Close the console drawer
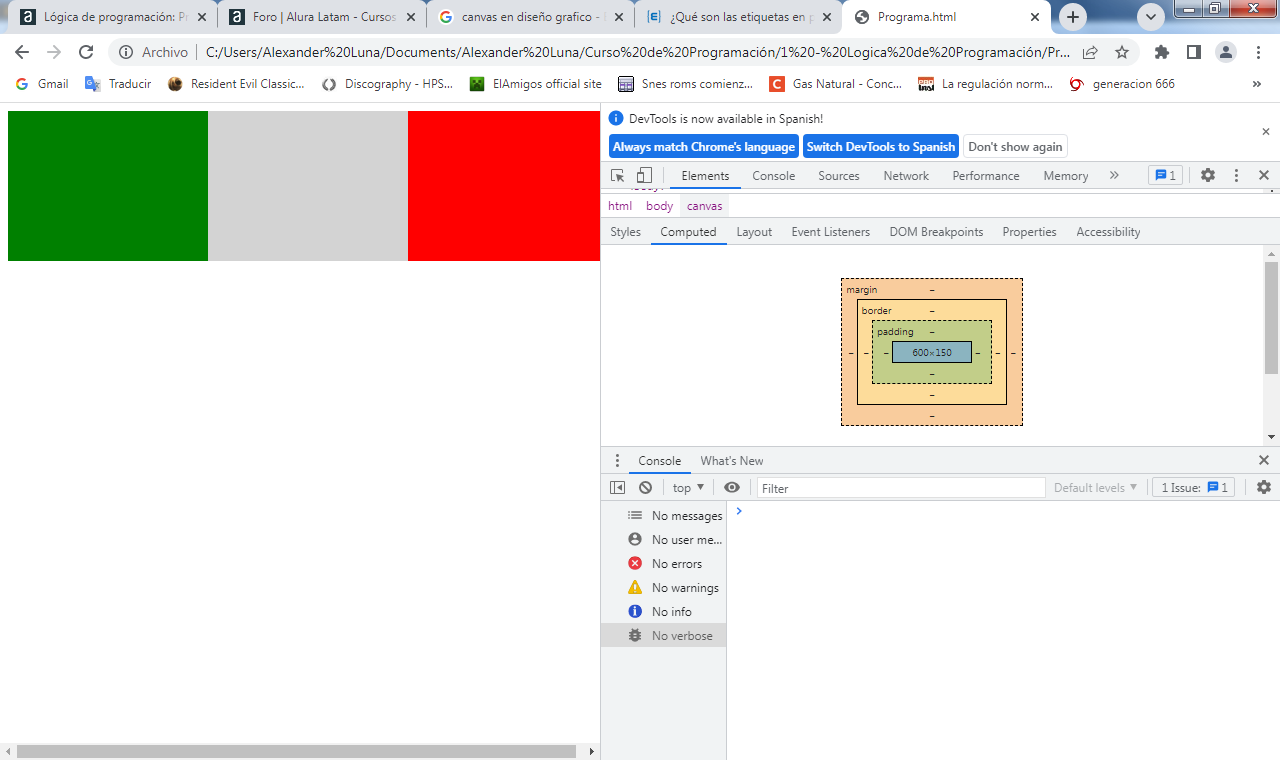This screenshot has height=760, width=1280. (1264, 460)
